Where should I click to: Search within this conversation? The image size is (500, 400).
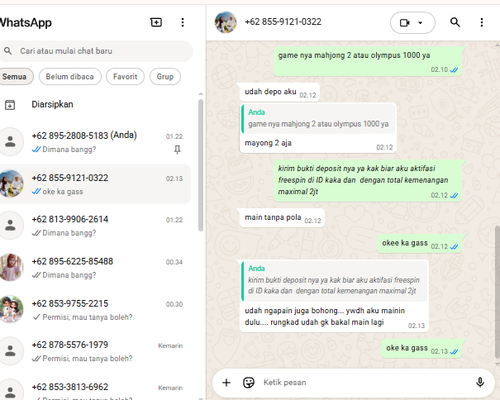click(455, 22)
